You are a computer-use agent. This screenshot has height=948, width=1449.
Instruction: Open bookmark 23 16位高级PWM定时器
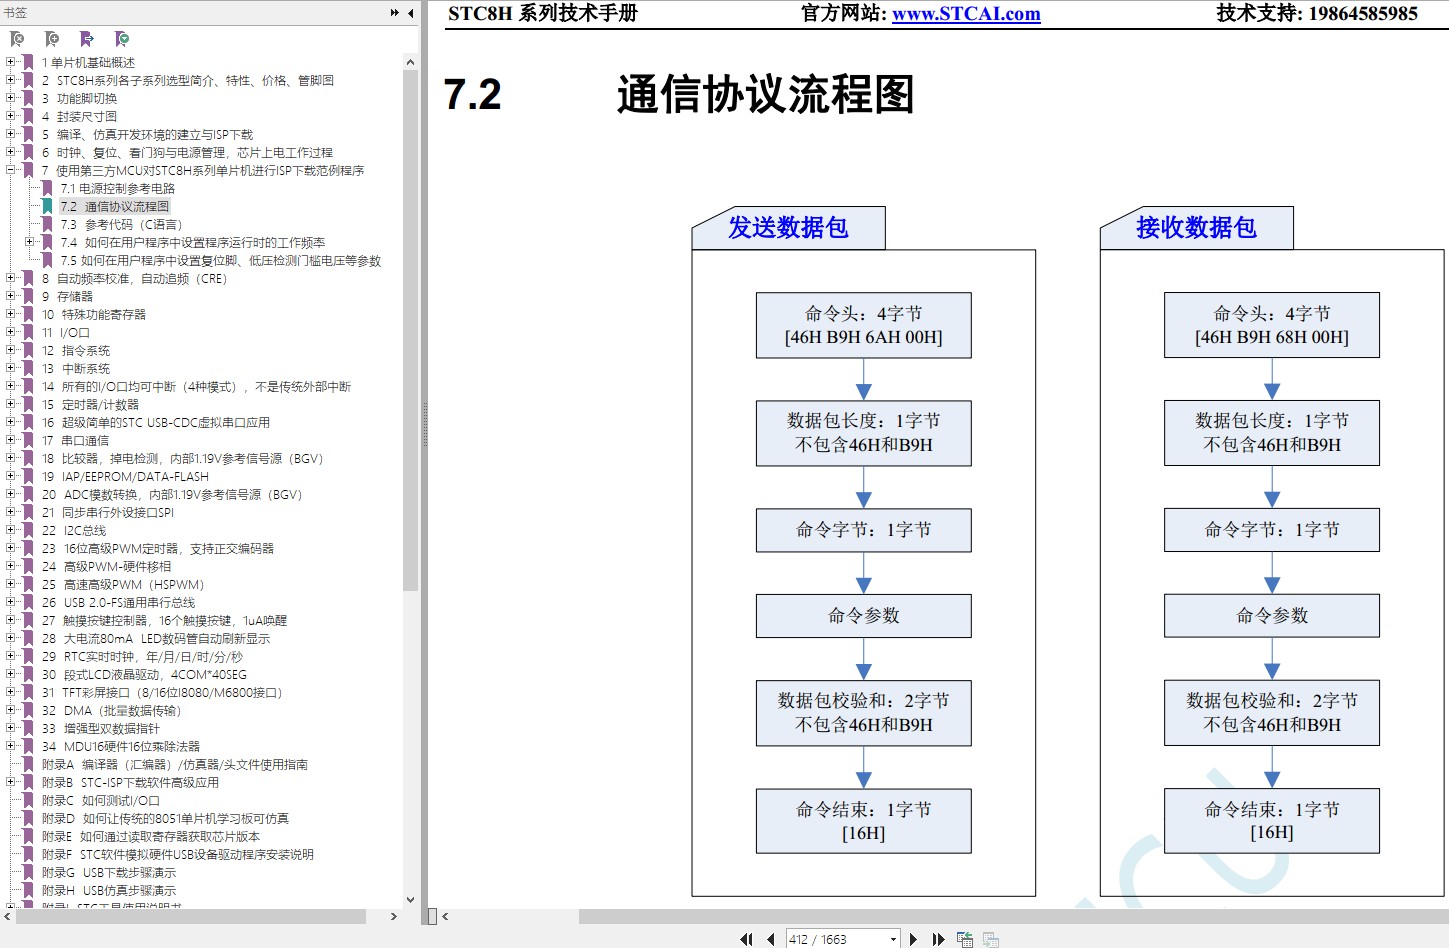[158, 548]
